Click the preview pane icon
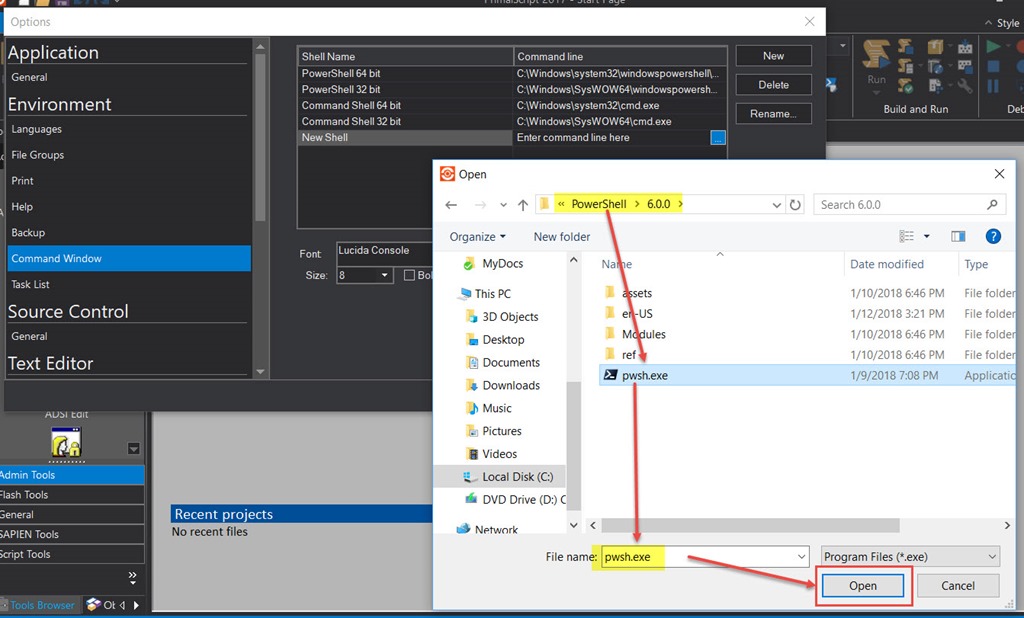Screen dimensions: 1024x618 [x=958, y=236]
